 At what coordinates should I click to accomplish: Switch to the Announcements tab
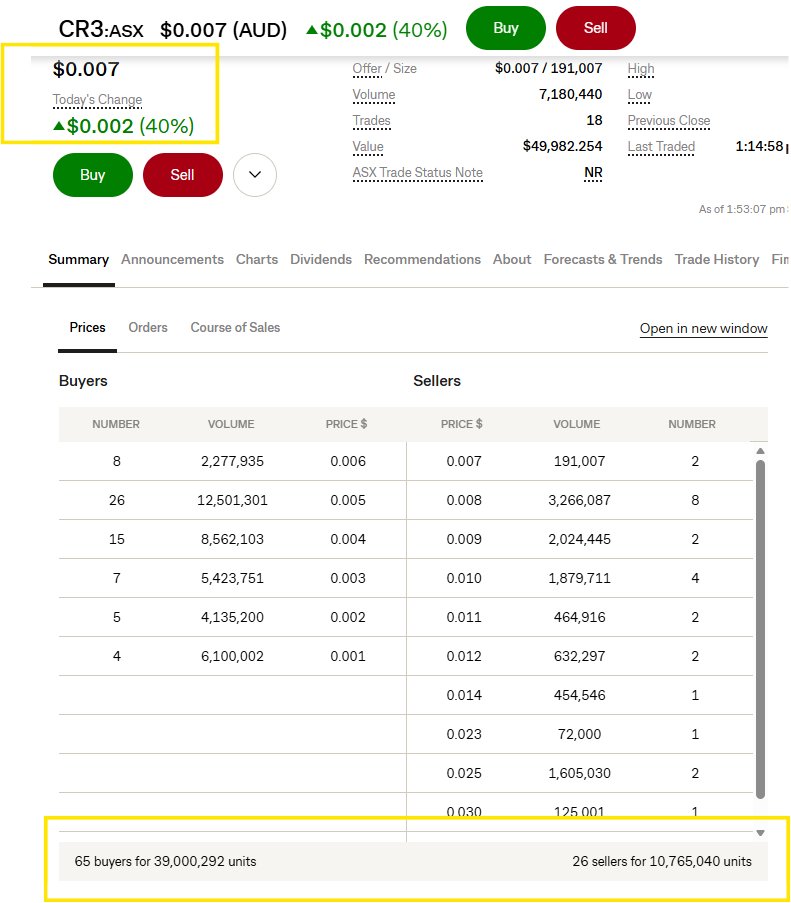pyautogui.click(x=172, y=260)
